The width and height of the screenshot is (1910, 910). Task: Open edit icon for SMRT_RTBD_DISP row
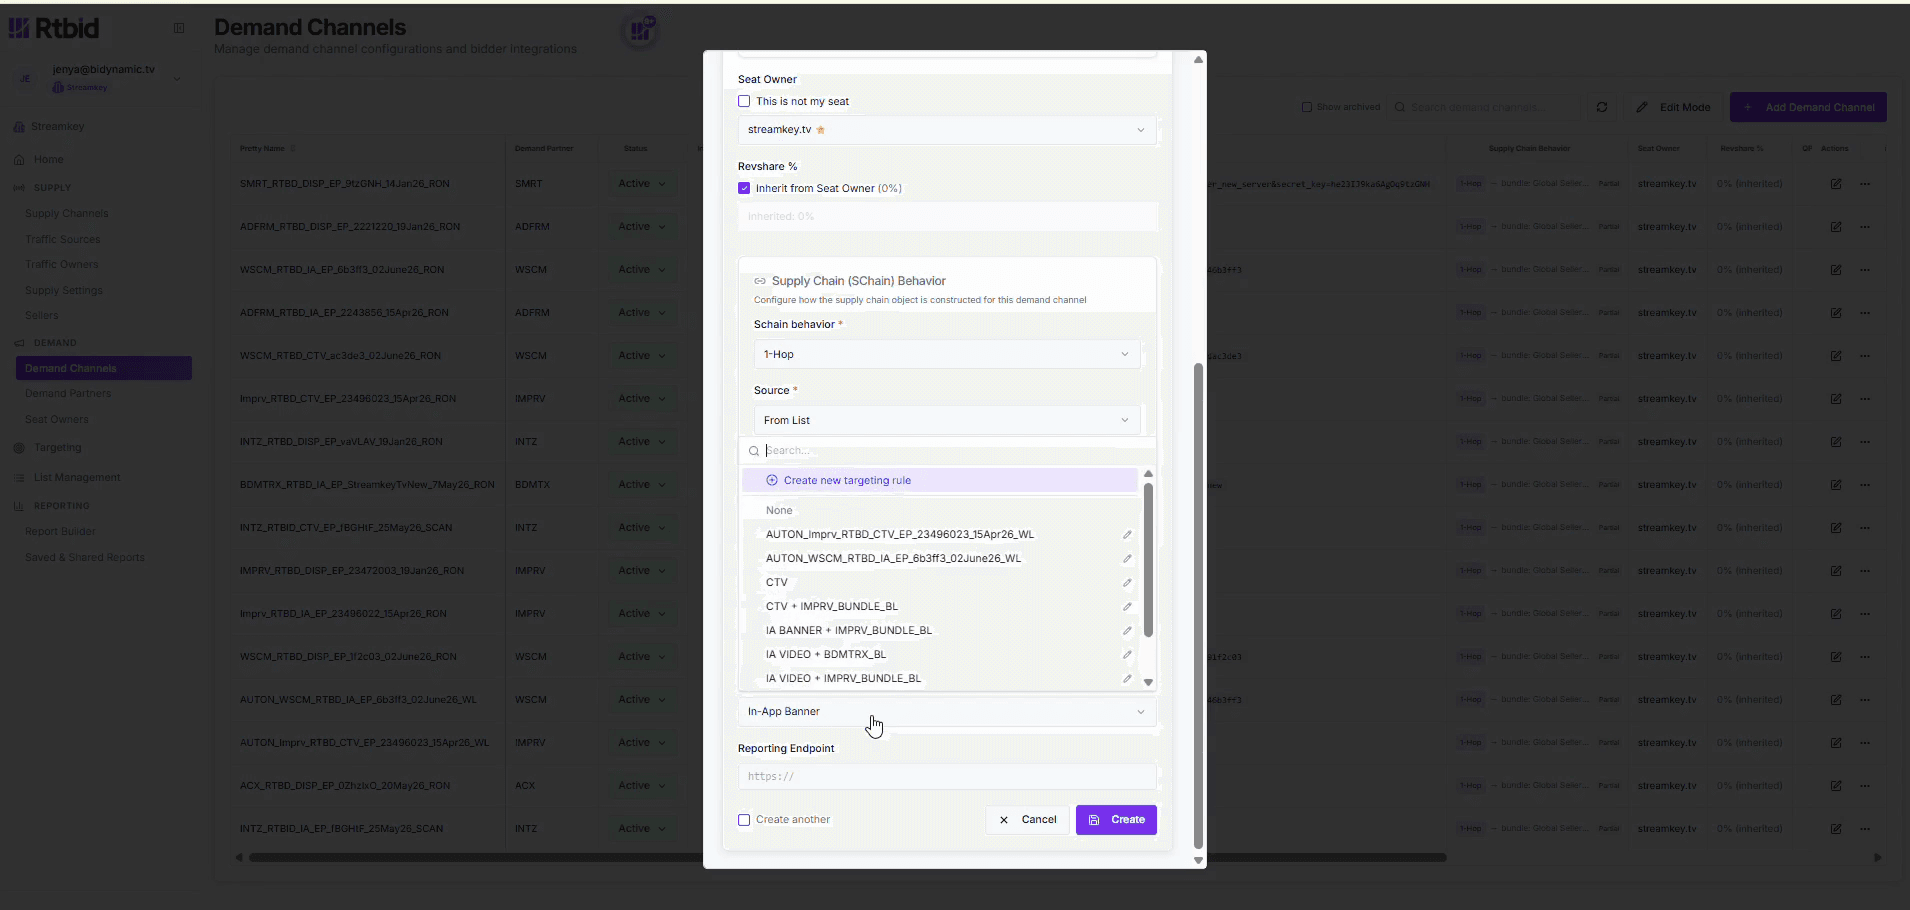point(1836,184)
